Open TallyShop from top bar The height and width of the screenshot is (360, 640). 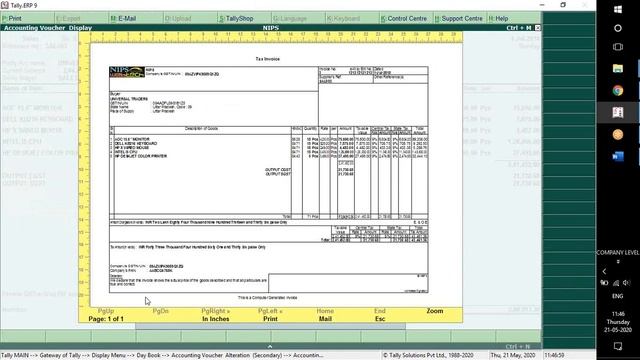pos(236,18)
